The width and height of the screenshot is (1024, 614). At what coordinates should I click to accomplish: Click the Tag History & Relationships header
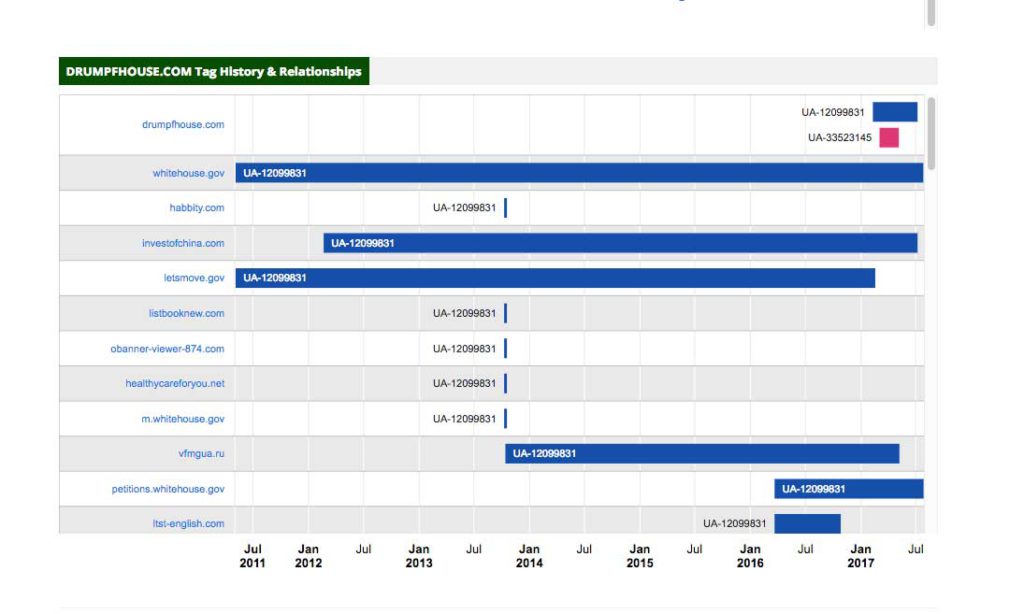tap(214, 71)
